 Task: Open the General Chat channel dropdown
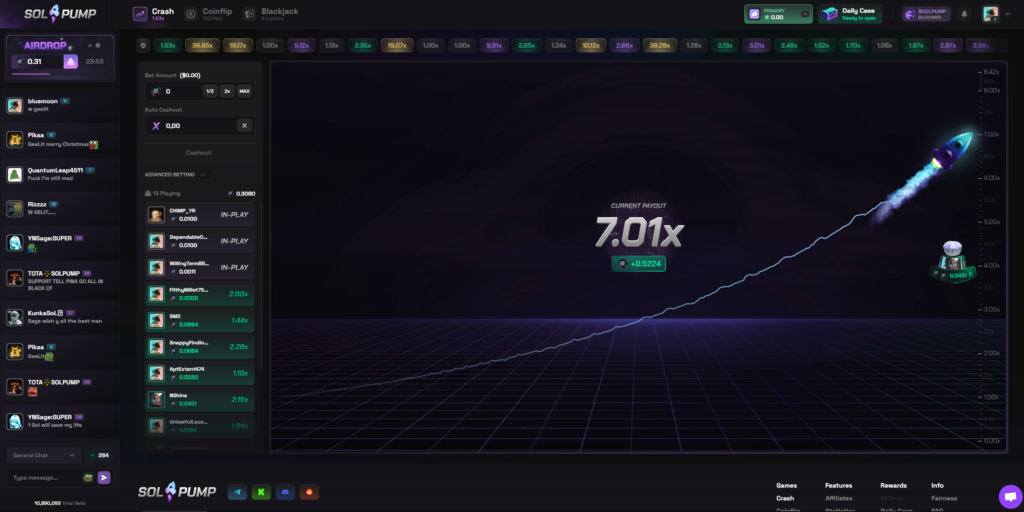point(44,455)
